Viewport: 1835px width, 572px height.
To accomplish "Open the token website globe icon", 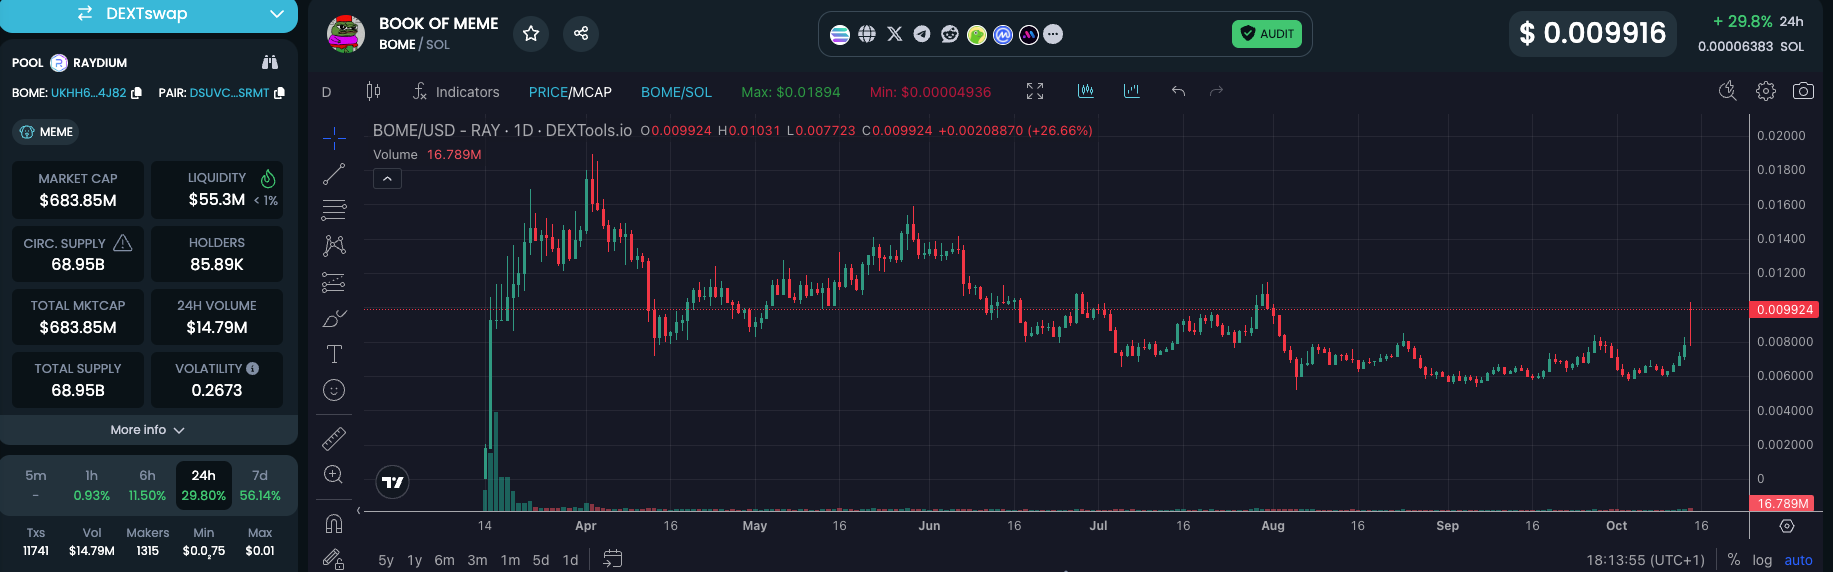I will click(867, 34).
